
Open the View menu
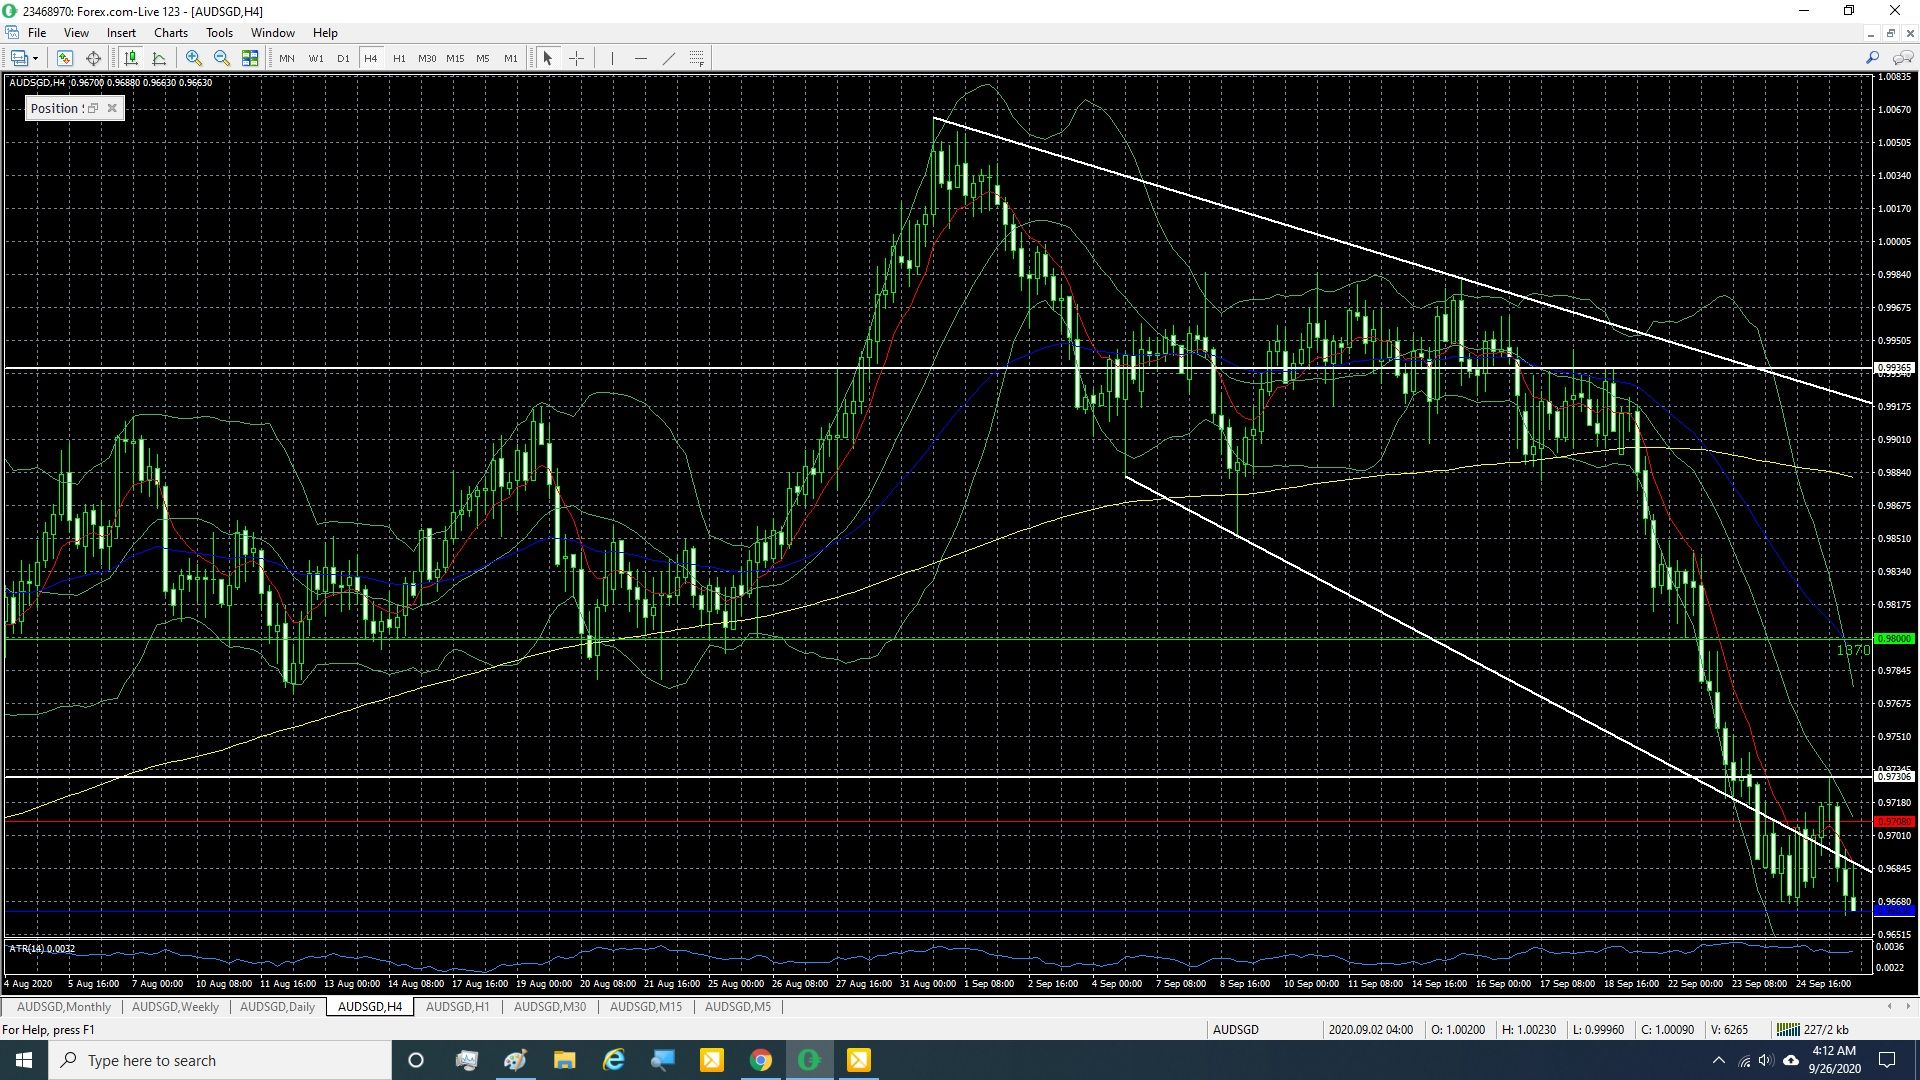coord(76,32)
